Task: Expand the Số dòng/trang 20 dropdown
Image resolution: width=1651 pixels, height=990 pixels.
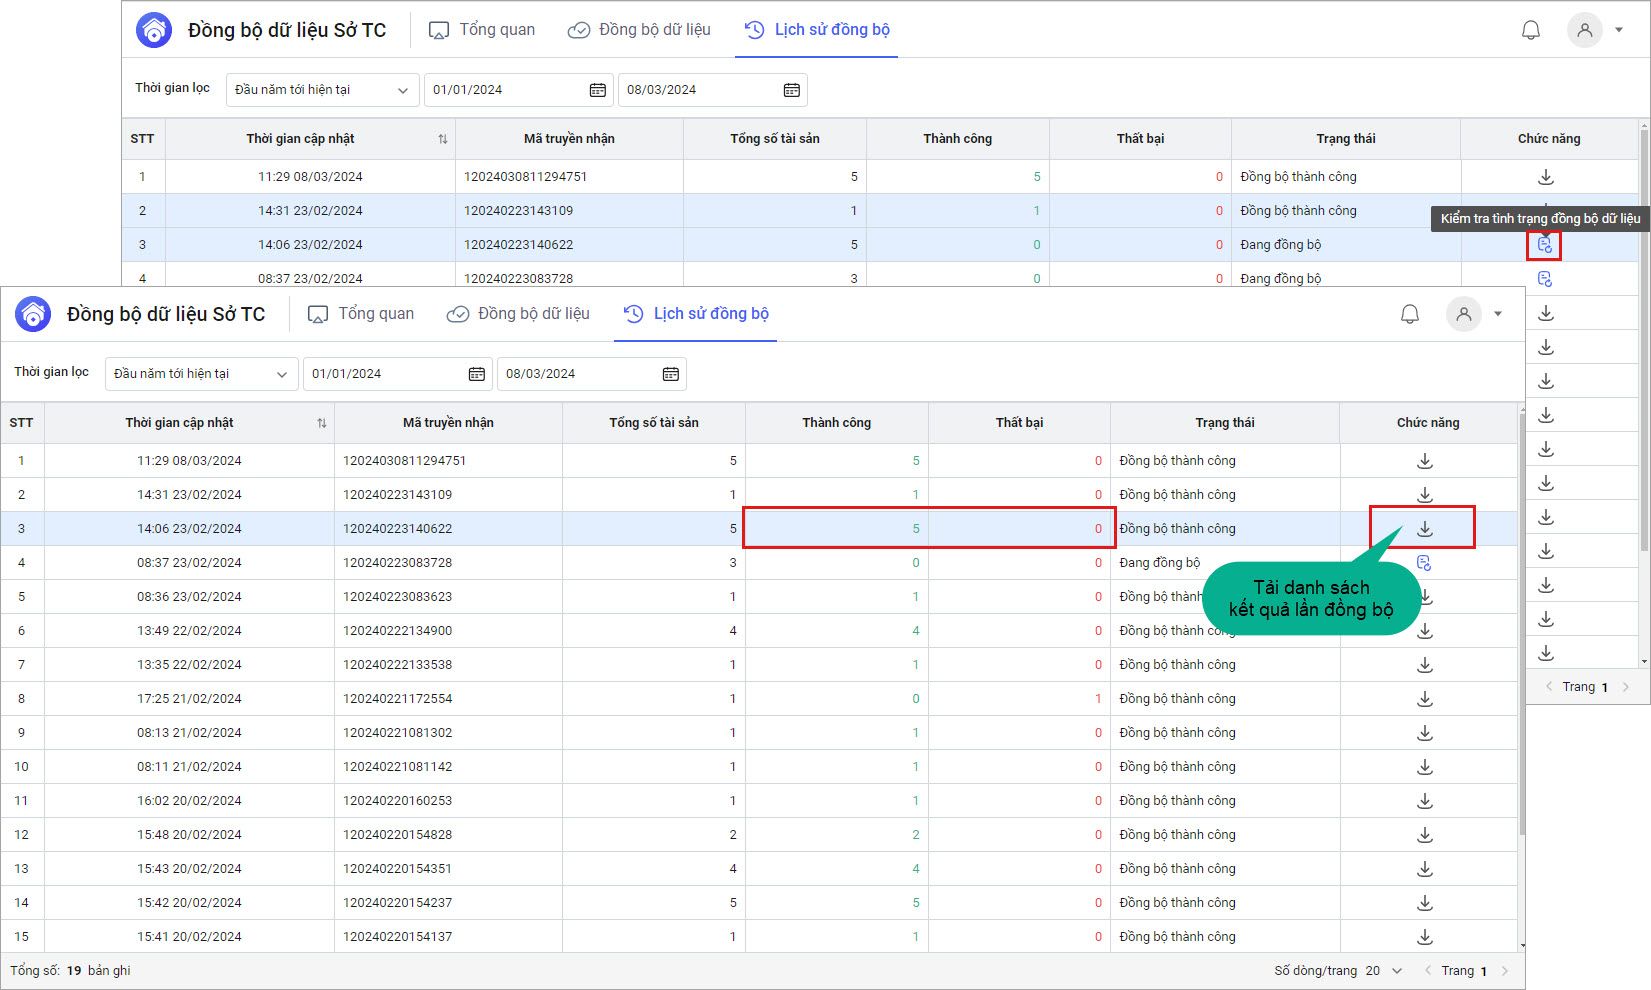Action: [x=1397, y=971]
